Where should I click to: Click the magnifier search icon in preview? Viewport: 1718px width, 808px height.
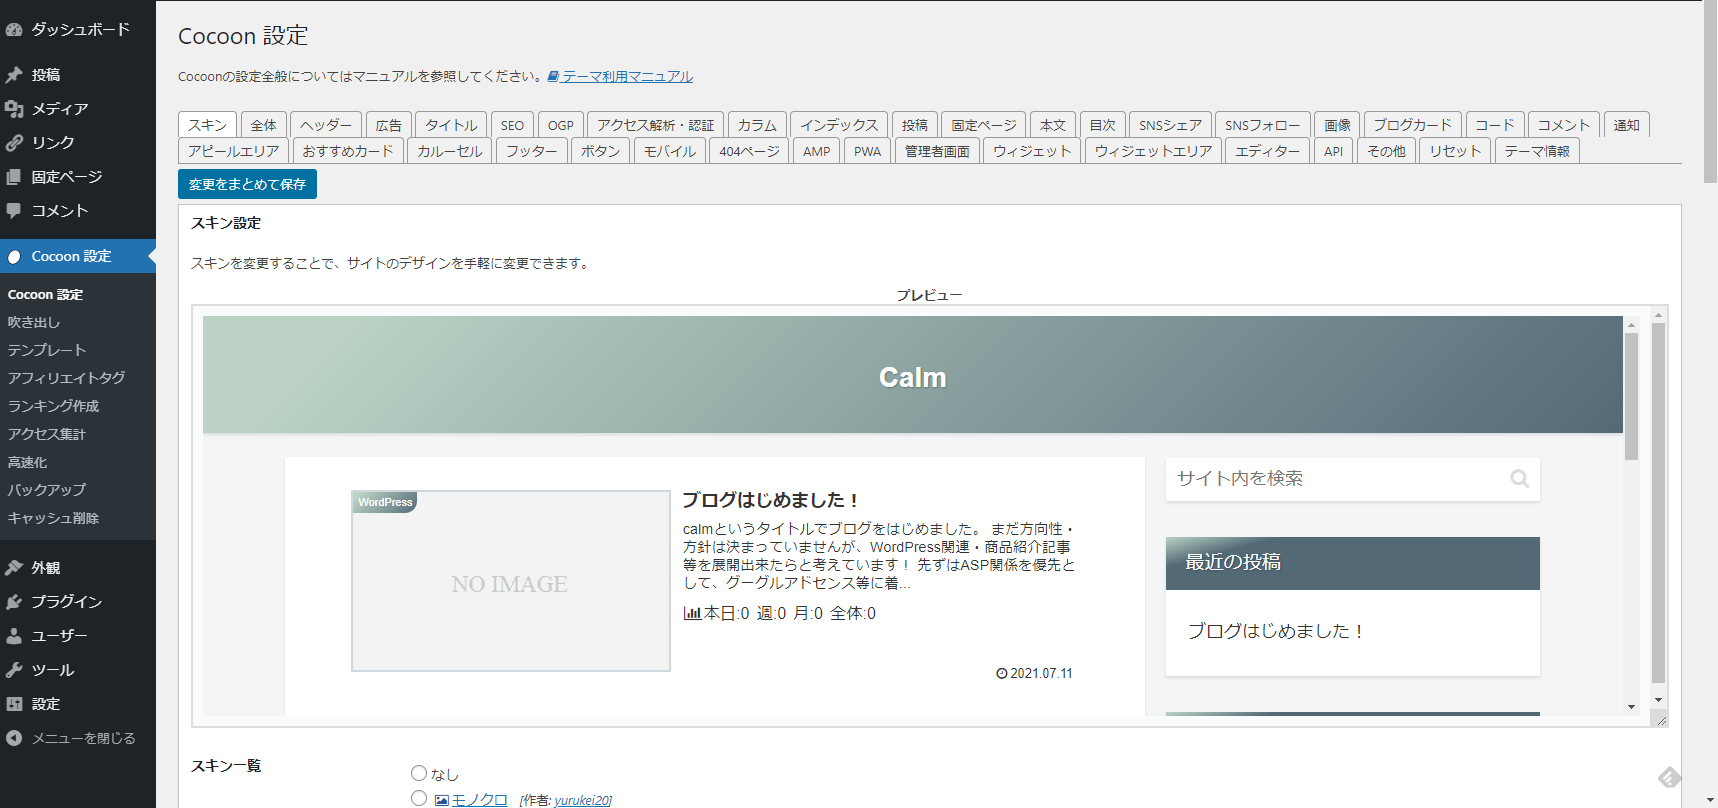[1519, 479]
